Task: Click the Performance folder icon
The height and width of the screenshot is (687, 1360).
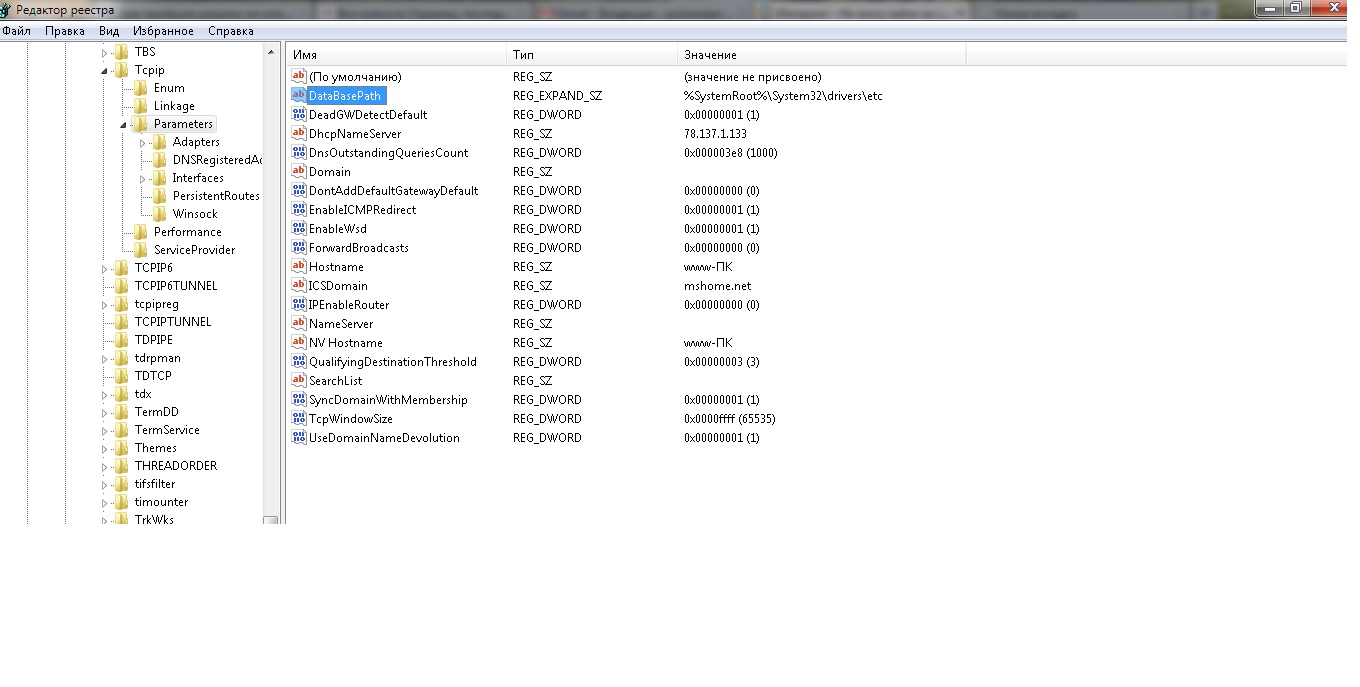Action: 141,232
